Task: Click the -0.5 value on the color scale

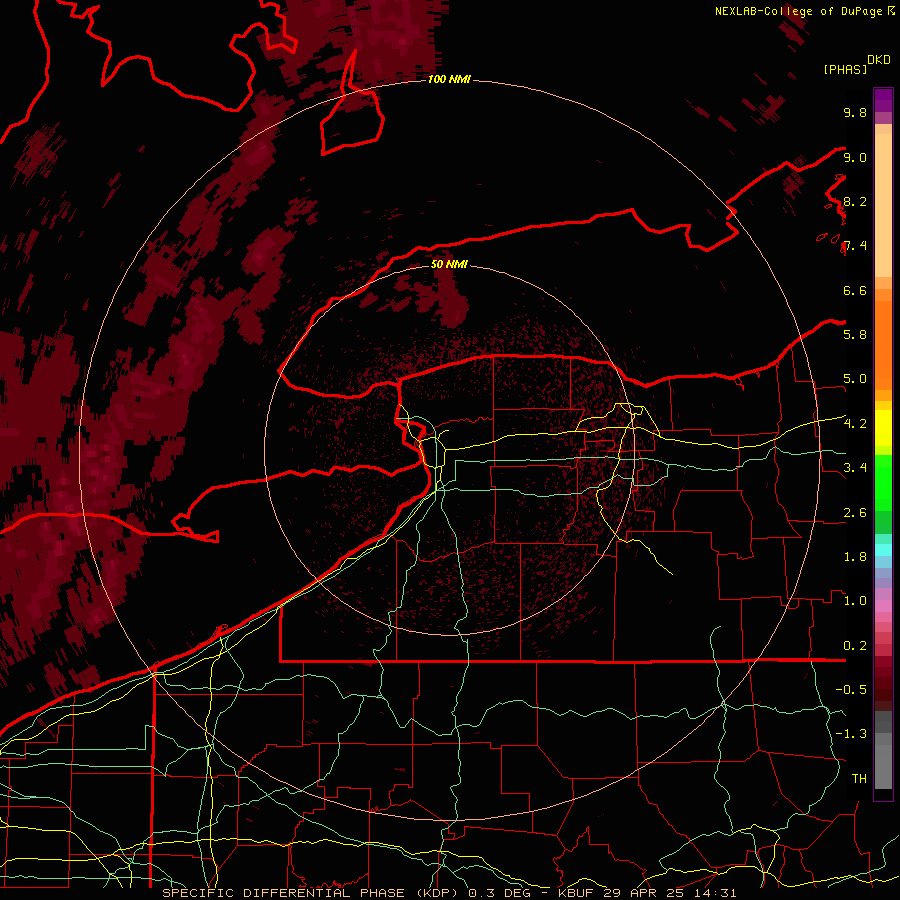Action: pyautogui.click(x=851, y=689)
